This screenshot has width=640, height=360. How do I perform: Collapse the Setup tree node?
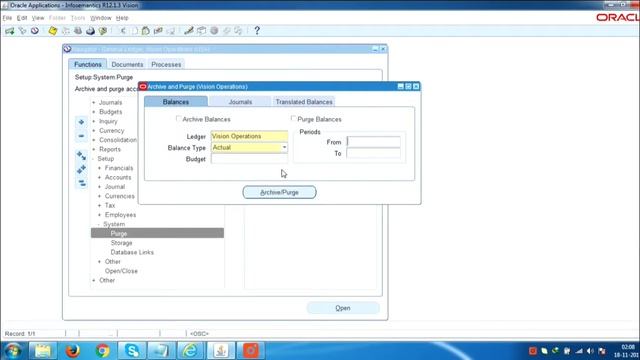93,159
